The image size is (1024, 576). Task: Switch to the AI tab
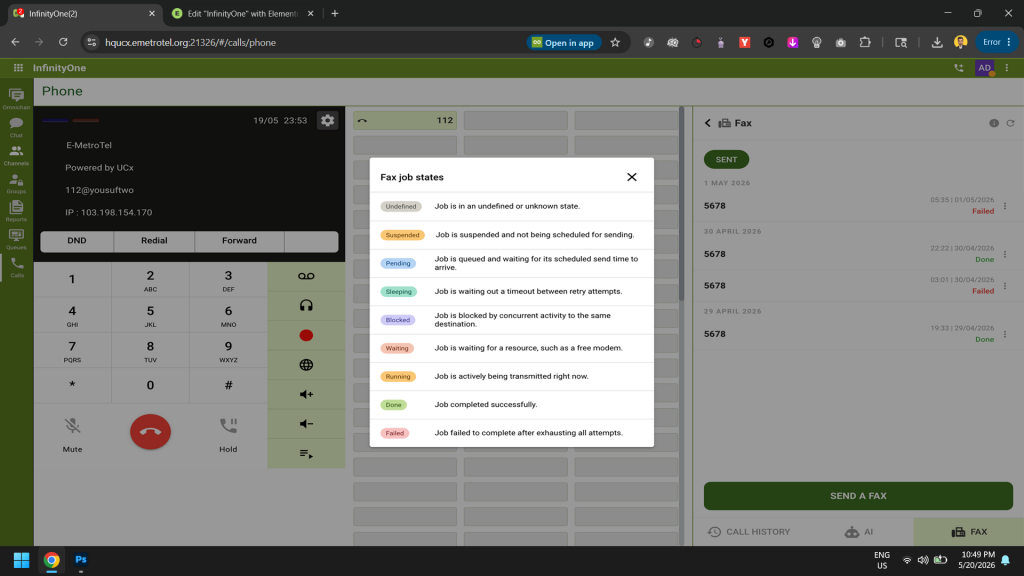858,532
